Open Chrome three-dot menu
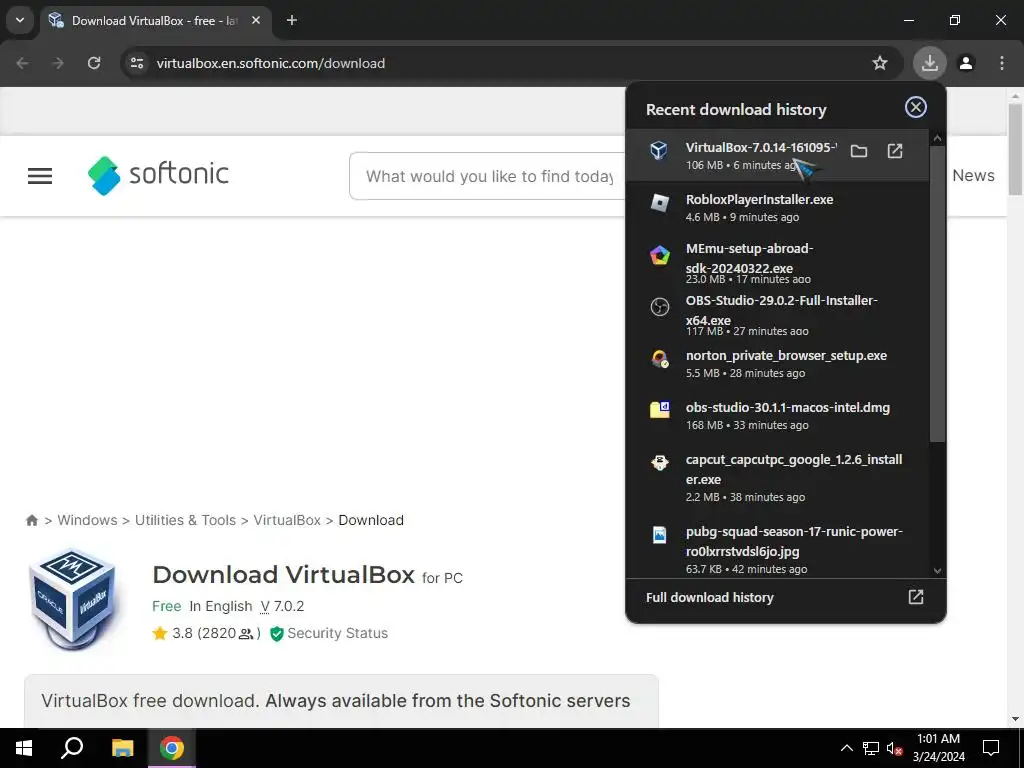 (x=1002, y=63)
